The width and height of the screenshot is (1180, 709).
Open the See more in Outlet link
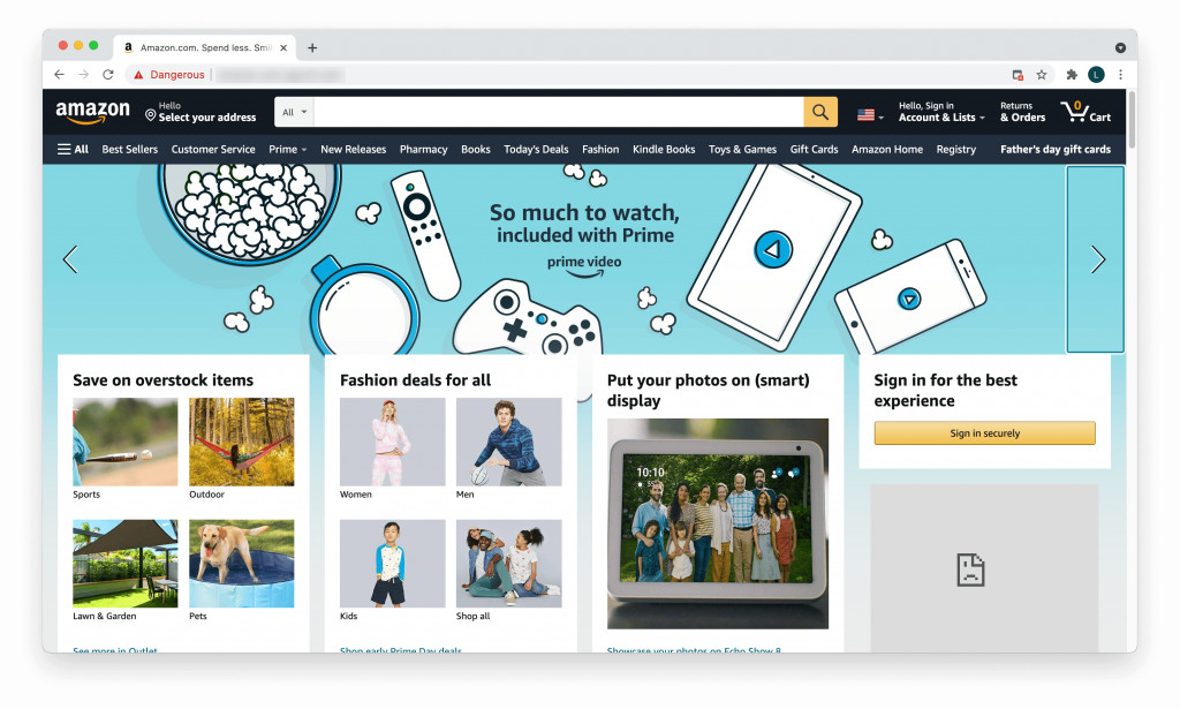click(x=117, y=651)
